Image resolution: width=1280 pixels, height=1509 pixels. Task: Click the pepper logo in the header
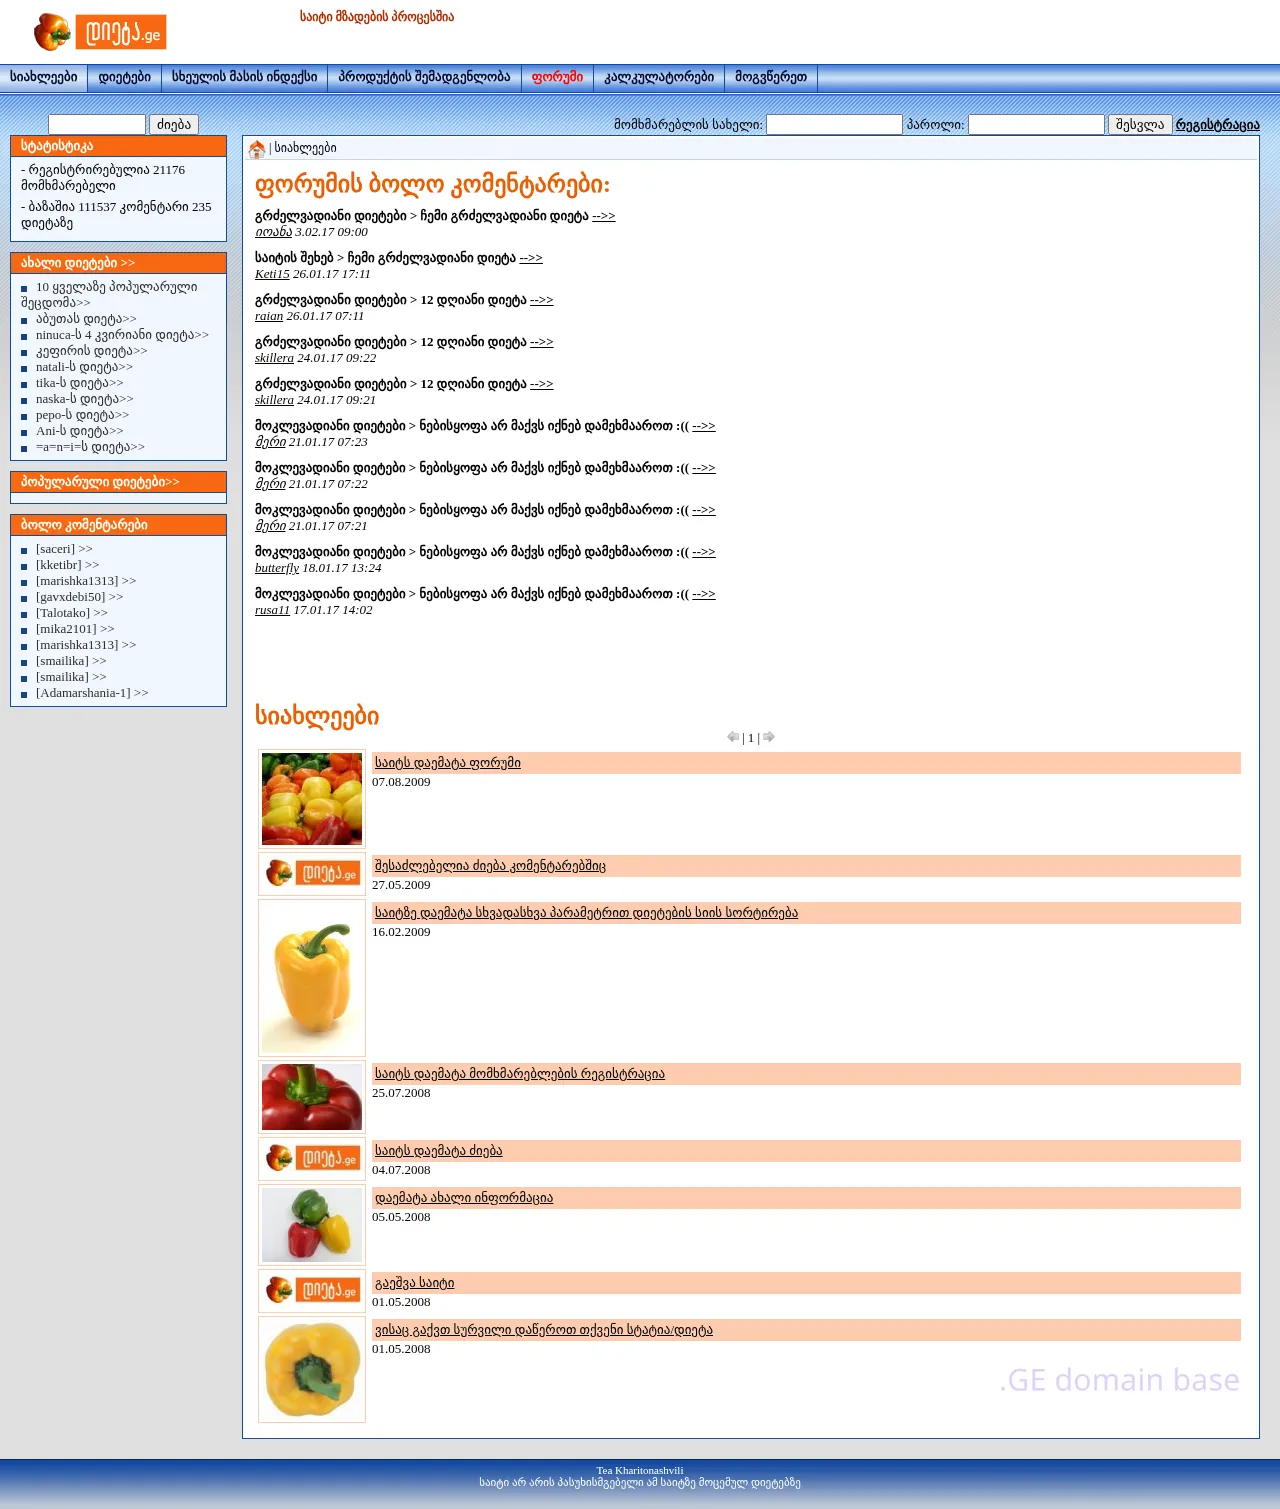click(99, 32)
